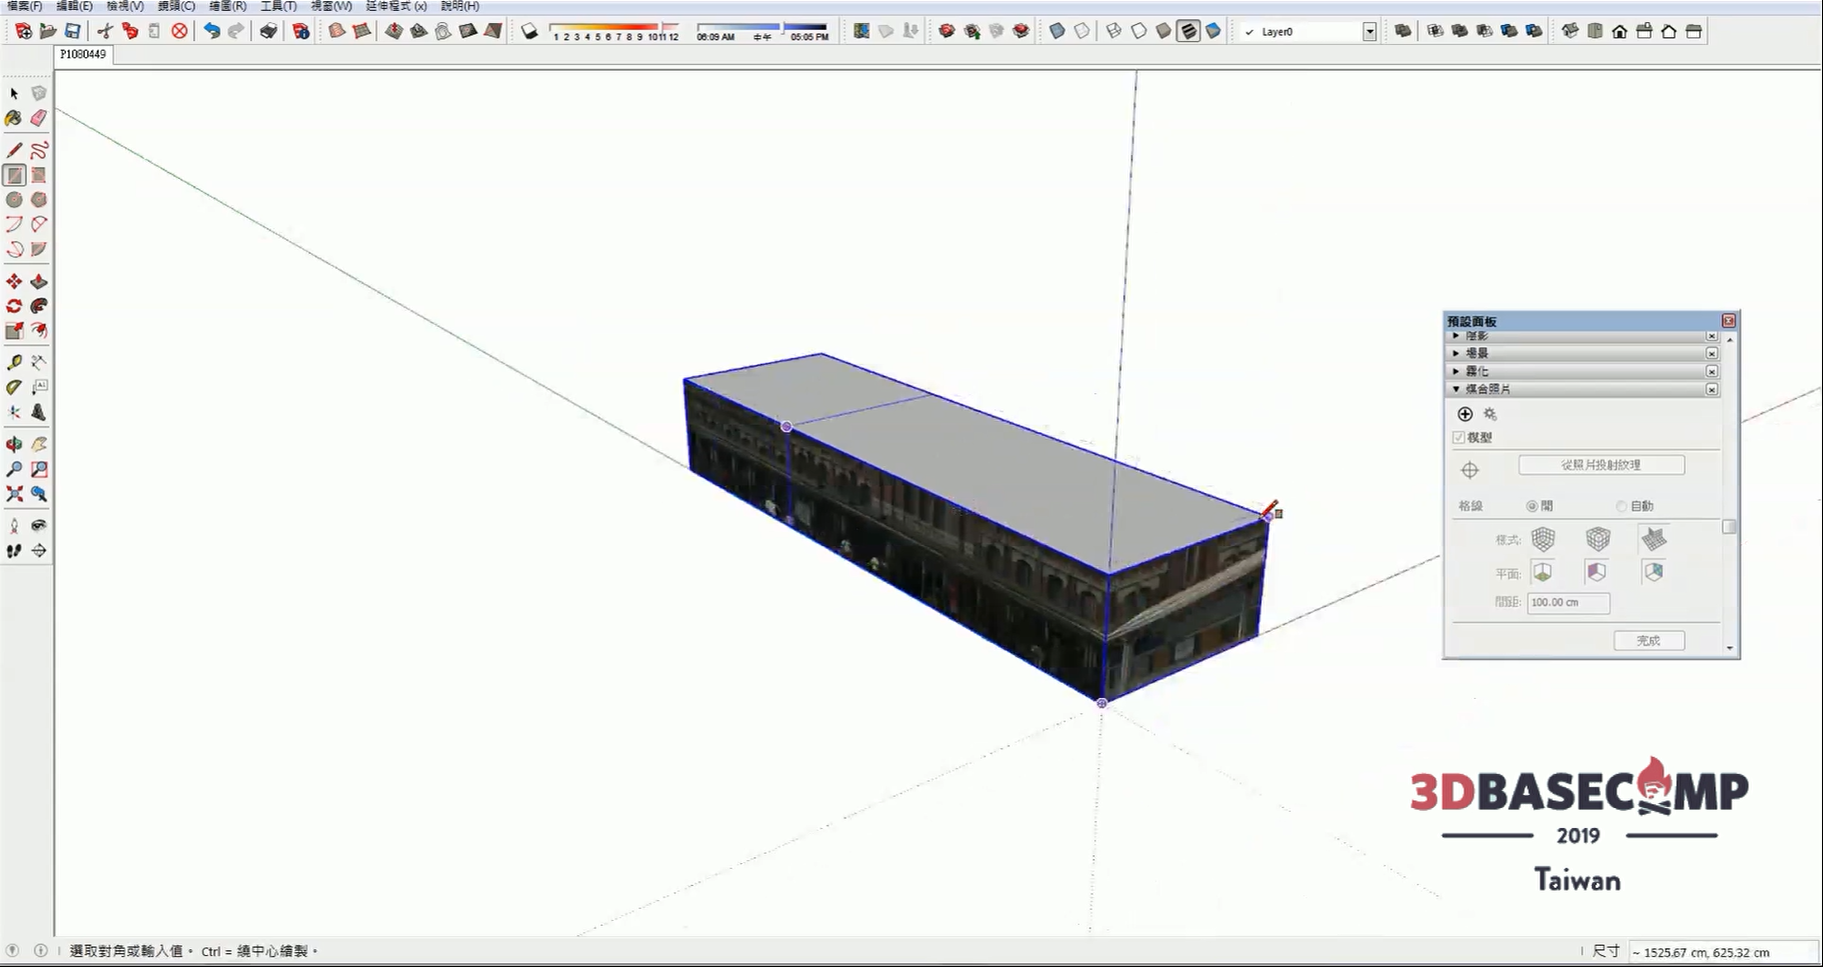Select the Eraser tool in left toolbar
Viewport: 1823px width, 967px height.
point(38,118)
